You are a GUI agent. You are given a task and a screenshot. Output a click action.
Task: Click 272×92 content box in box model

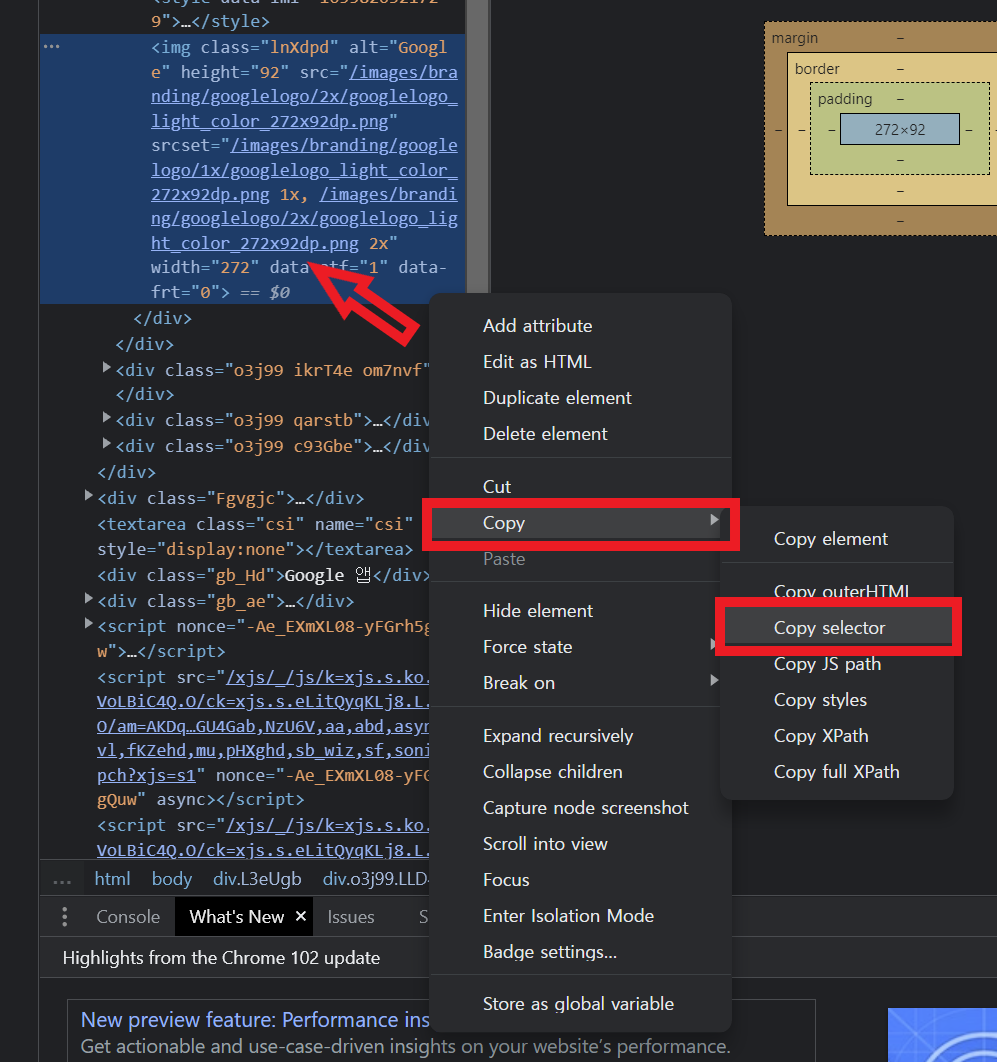pyautogui.click(x=899, y=129)
